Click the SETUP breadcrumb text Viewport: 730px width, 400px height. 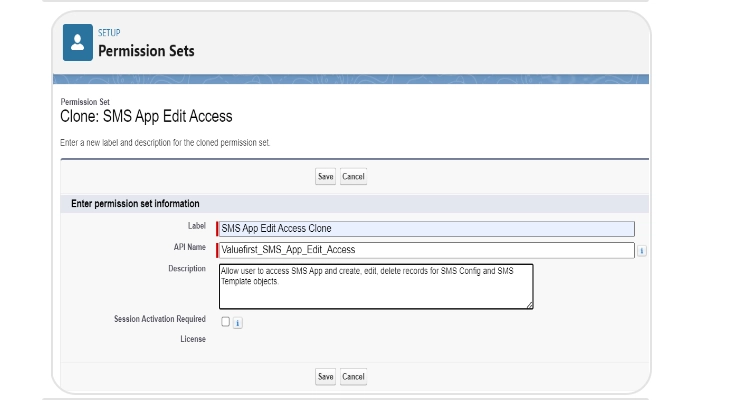(108, 33)
